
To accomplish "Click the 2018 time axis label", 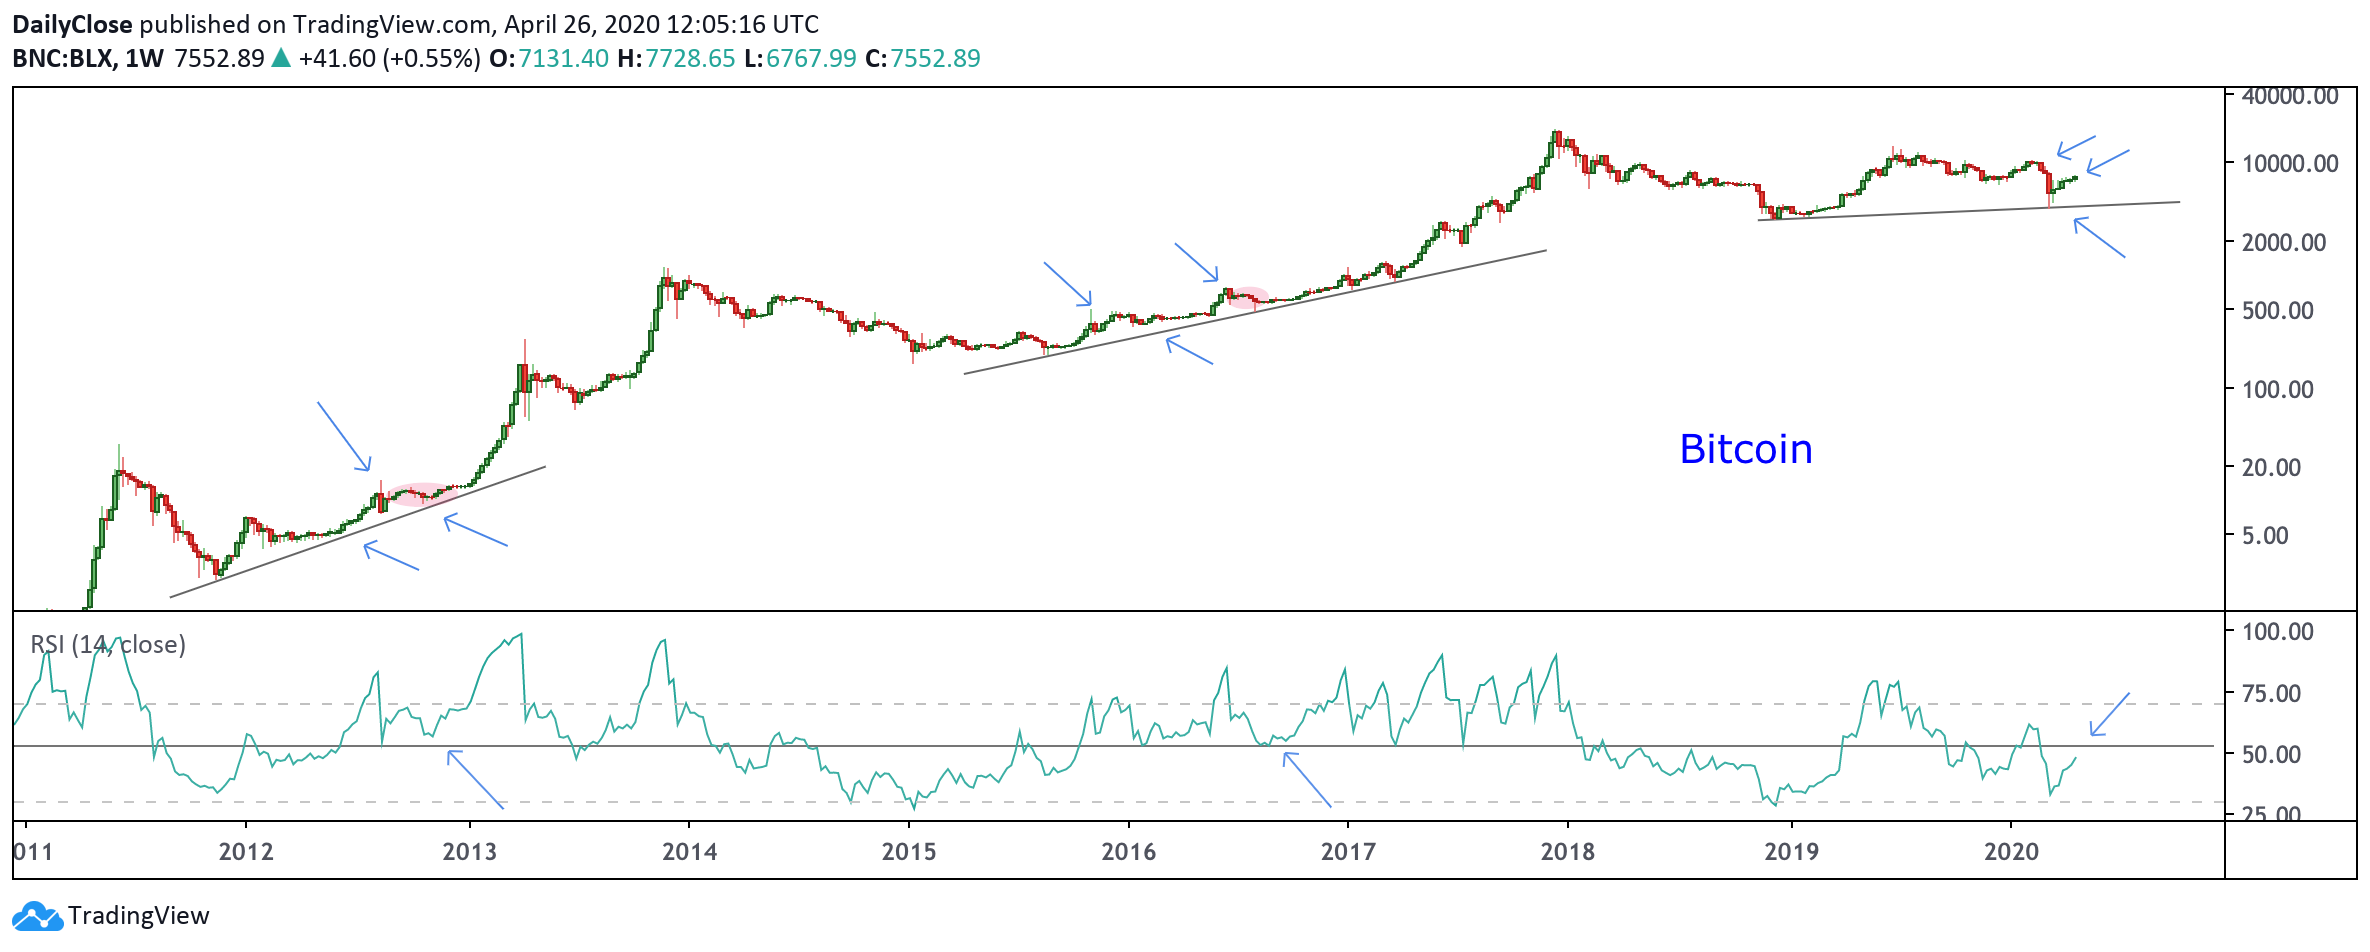I will (x=1568, y=852).
